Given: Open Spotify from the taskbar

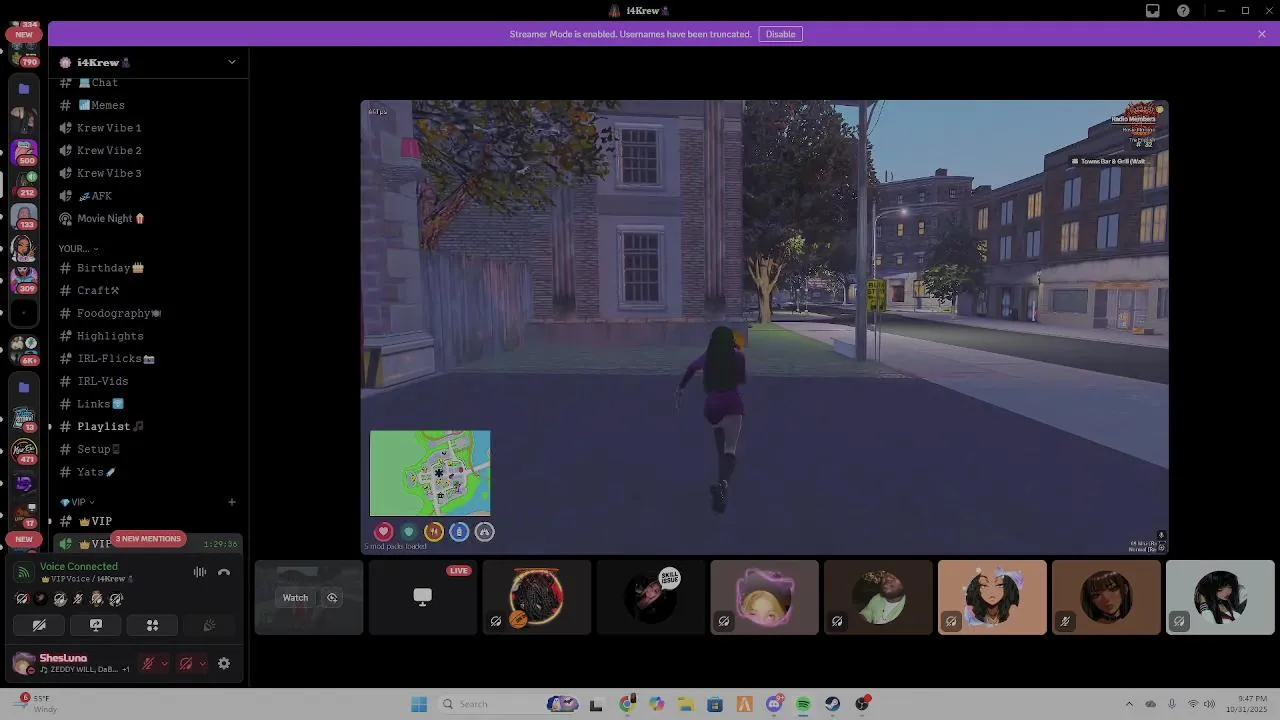Looking at the screenshot, I should [803, 704].
